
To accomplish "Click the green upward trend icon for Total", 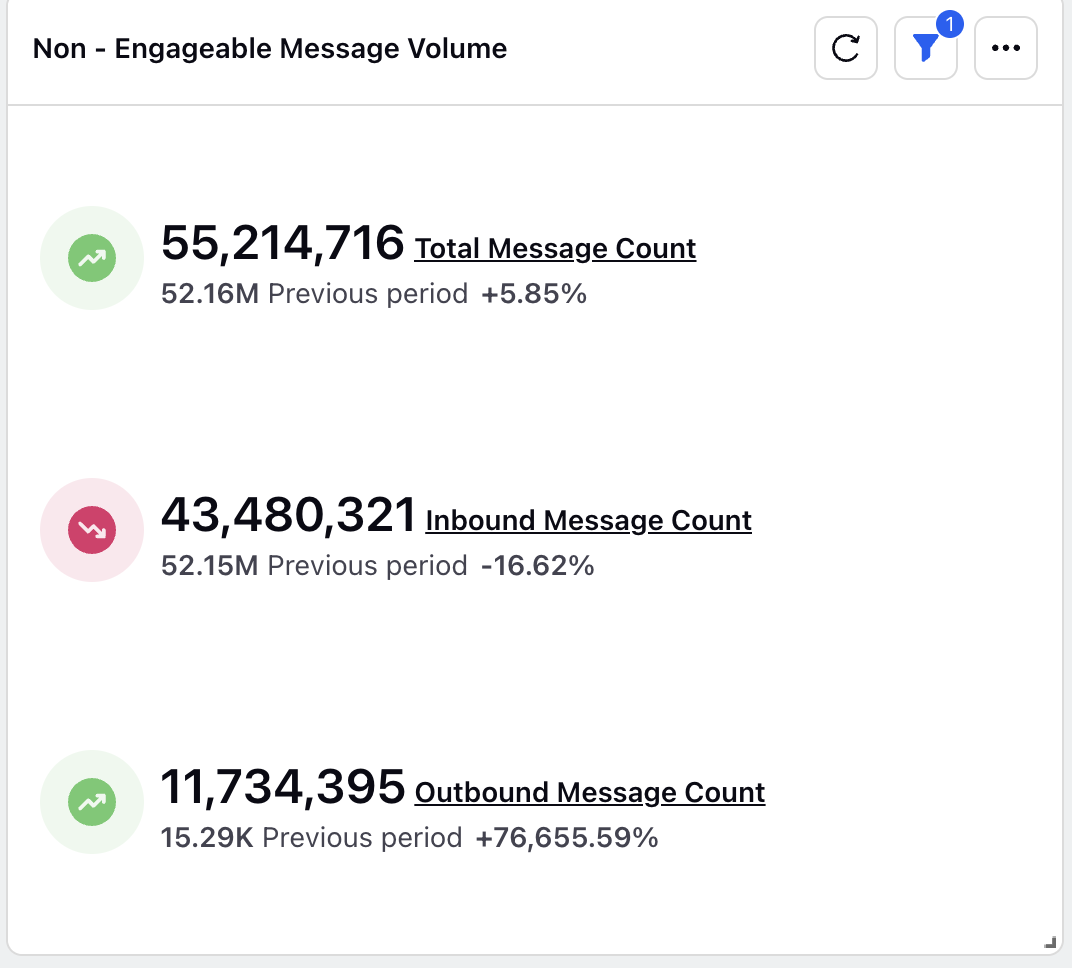I will pyautogui.click(x=92, y=258).
